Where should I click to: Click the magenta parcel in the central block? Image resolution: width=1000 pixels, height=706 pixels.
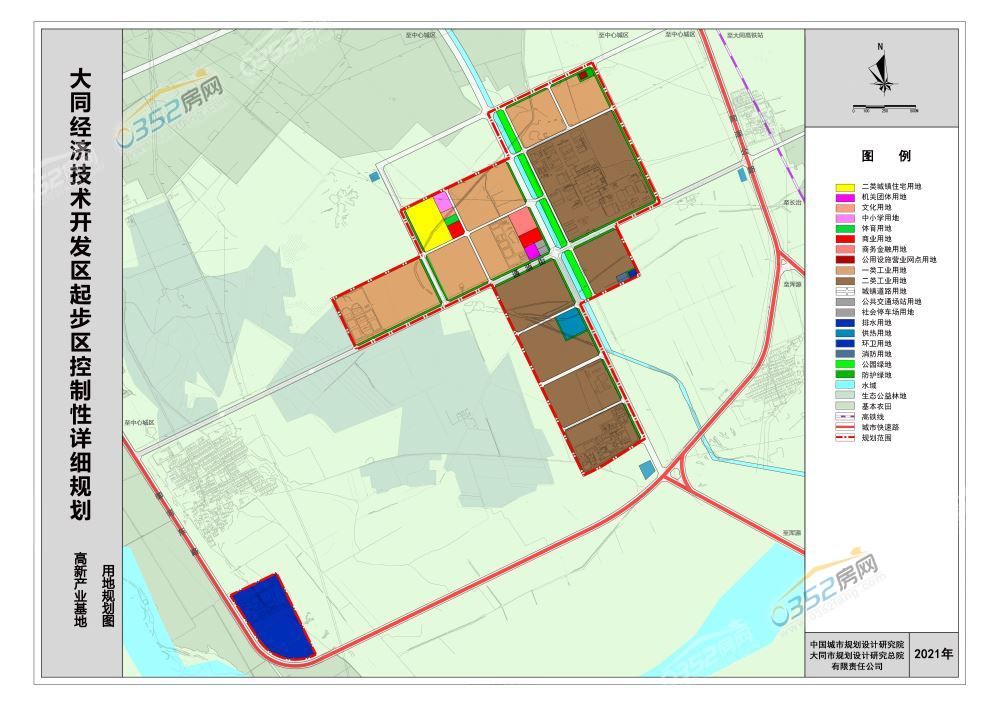[531, 250]
